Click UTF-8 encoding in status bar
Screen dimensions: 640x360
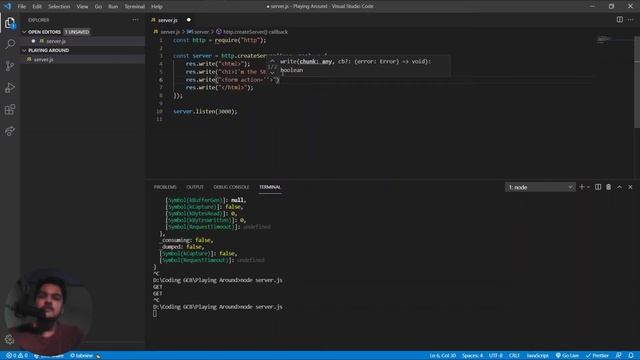496,356
